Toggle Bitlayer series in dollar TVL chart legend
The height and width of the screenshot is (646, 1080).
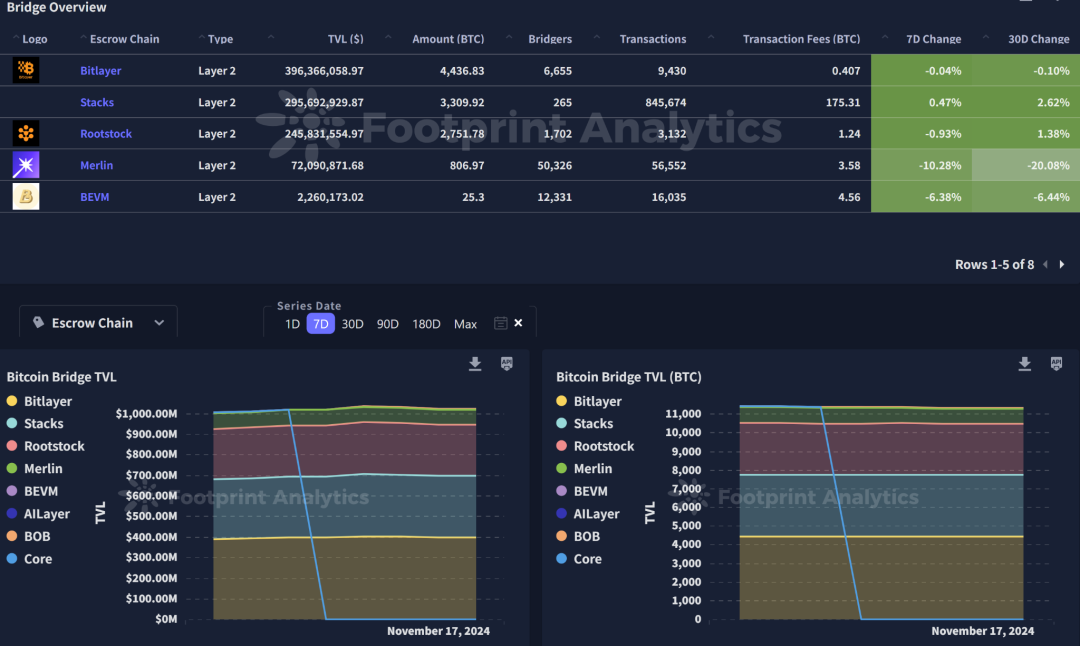39,401
